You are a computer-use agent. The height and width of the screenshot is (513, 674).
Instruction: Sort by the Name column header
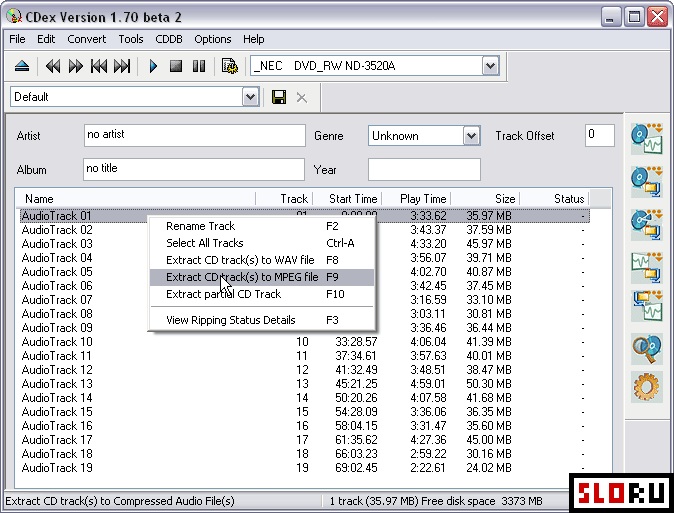[135, 199]
